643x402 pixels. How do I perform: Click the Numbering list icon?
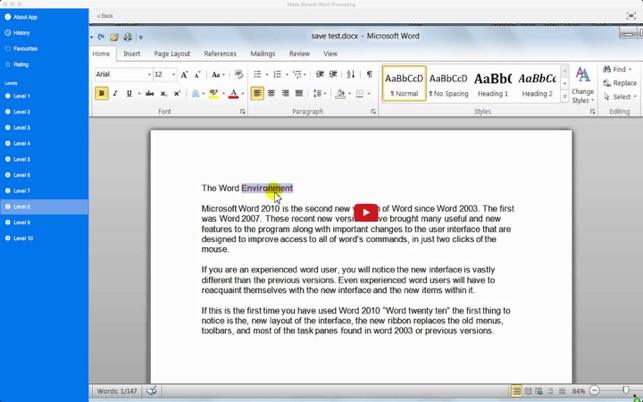coord(278,74)
